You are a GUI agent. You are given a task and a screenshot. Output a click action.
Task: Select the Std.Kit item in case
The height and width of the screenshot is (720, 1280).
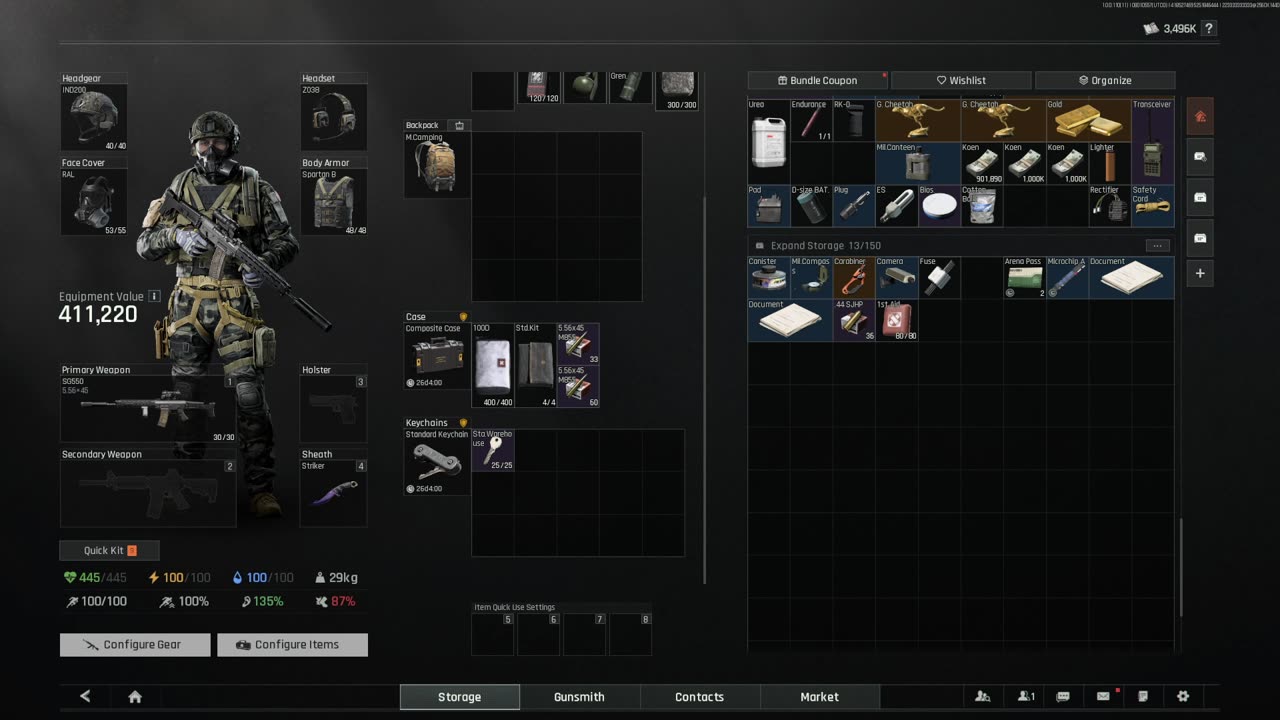coord(535,365)
